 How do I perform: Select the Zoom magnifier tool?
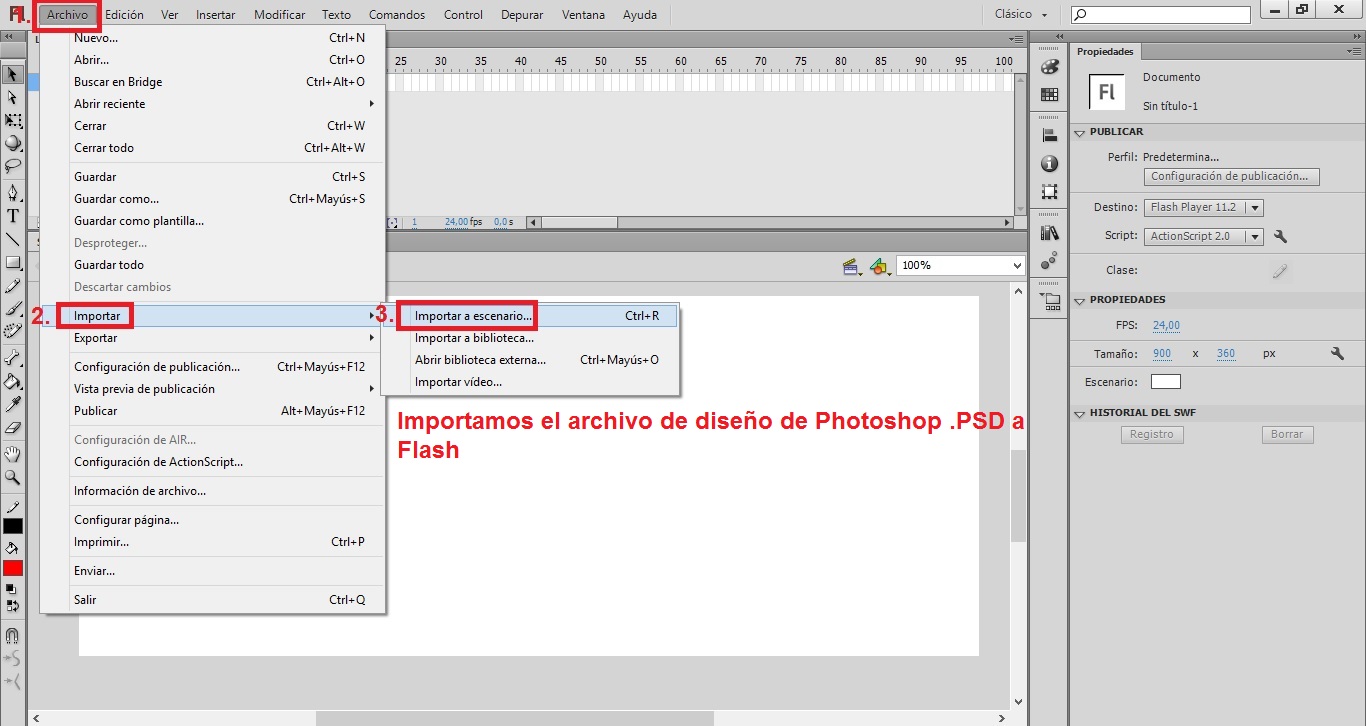(x=13, y=478)
